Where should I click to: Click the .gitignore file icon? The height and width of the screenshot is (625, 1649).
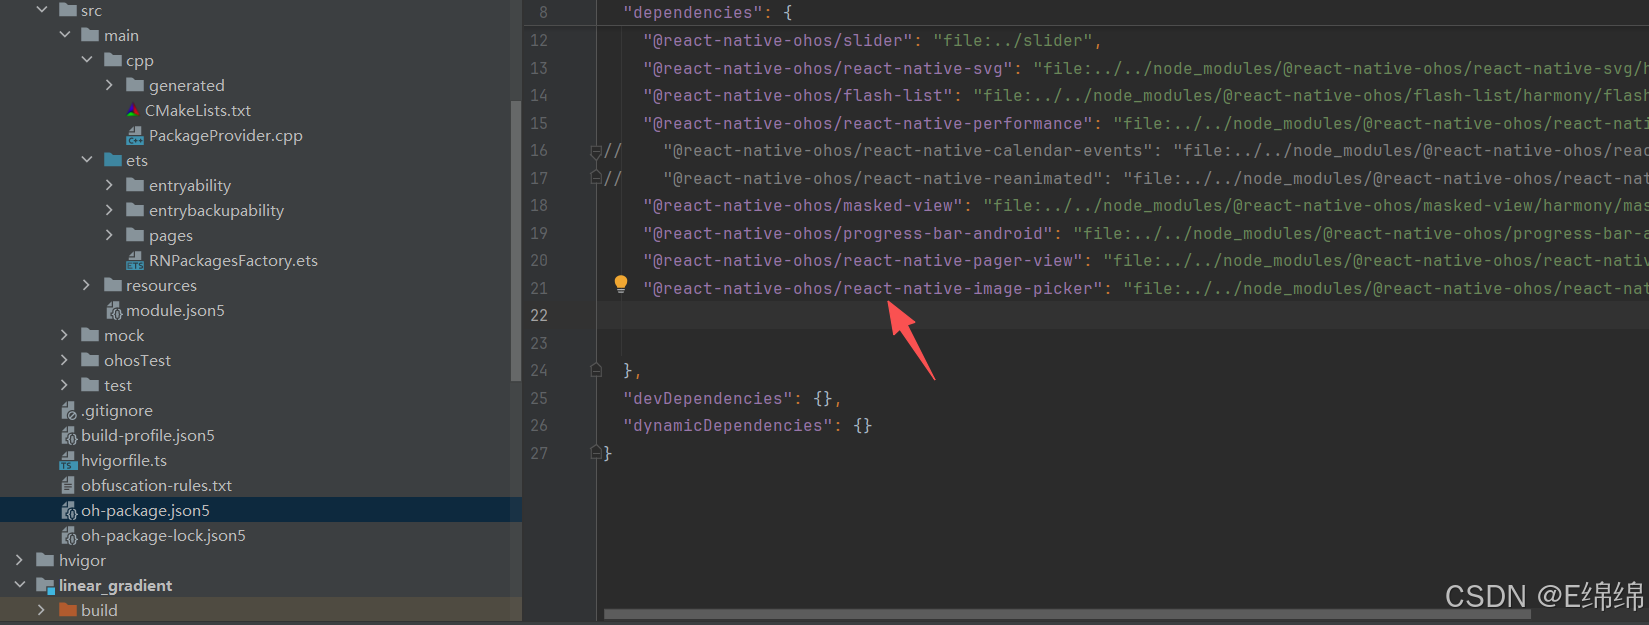pyautogui.click(x=68, y=411)
